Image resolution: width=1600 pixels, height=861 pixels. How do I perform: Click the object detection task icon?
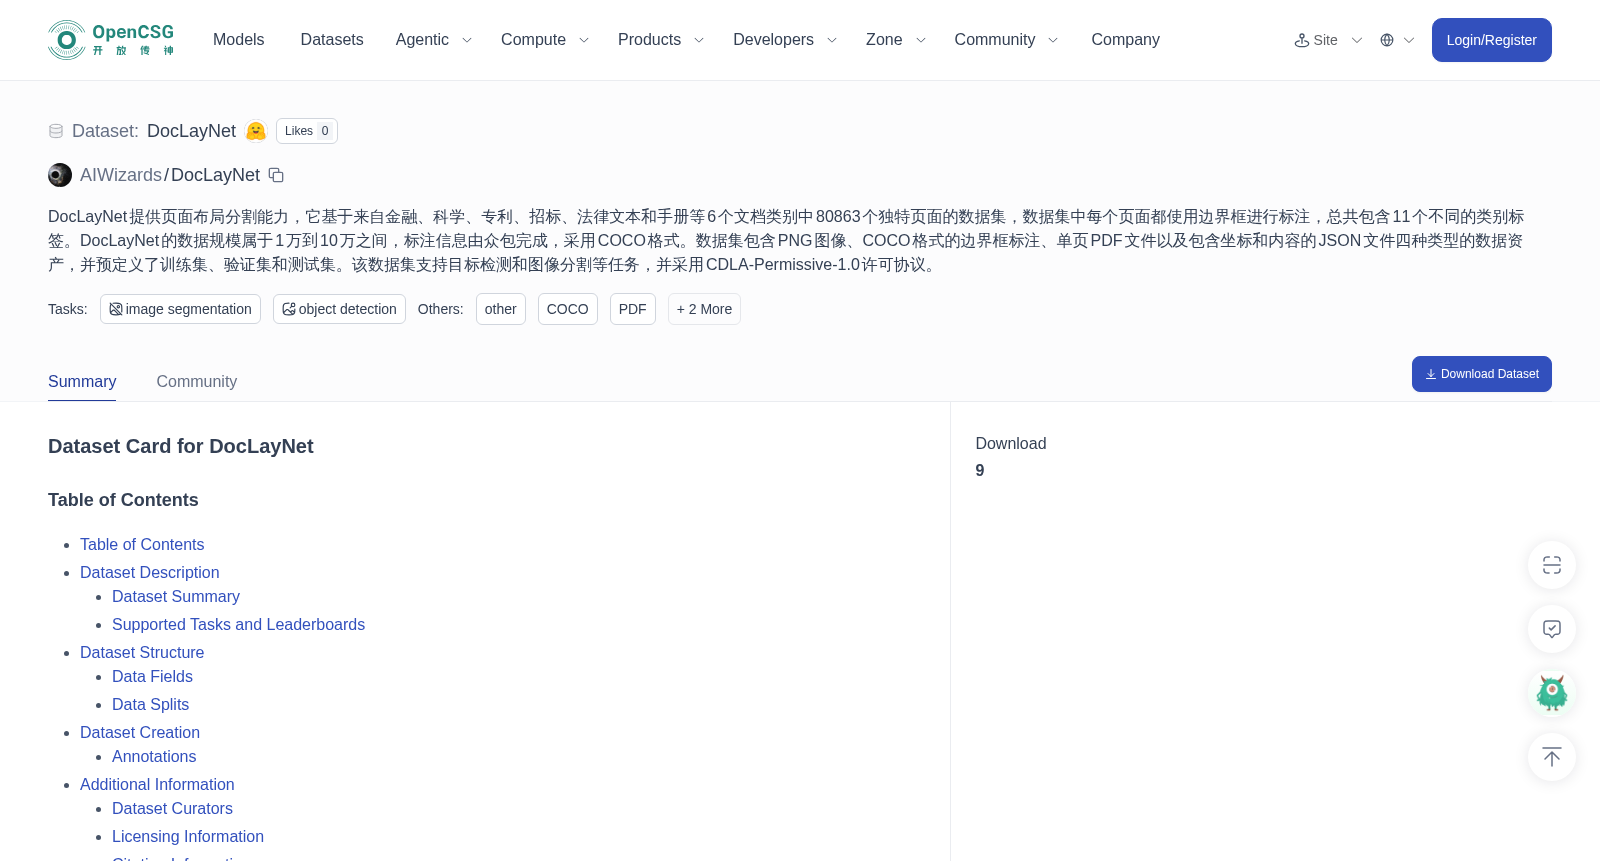289,309
